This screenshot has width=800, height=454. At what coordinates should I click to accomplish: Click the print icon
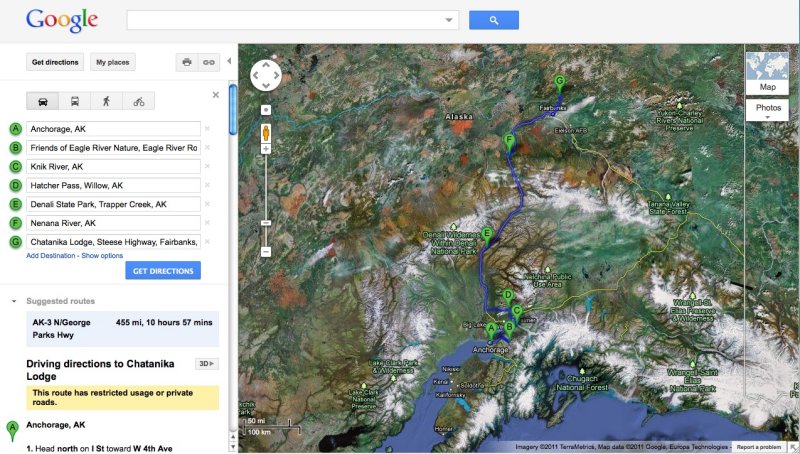(187, 62)
